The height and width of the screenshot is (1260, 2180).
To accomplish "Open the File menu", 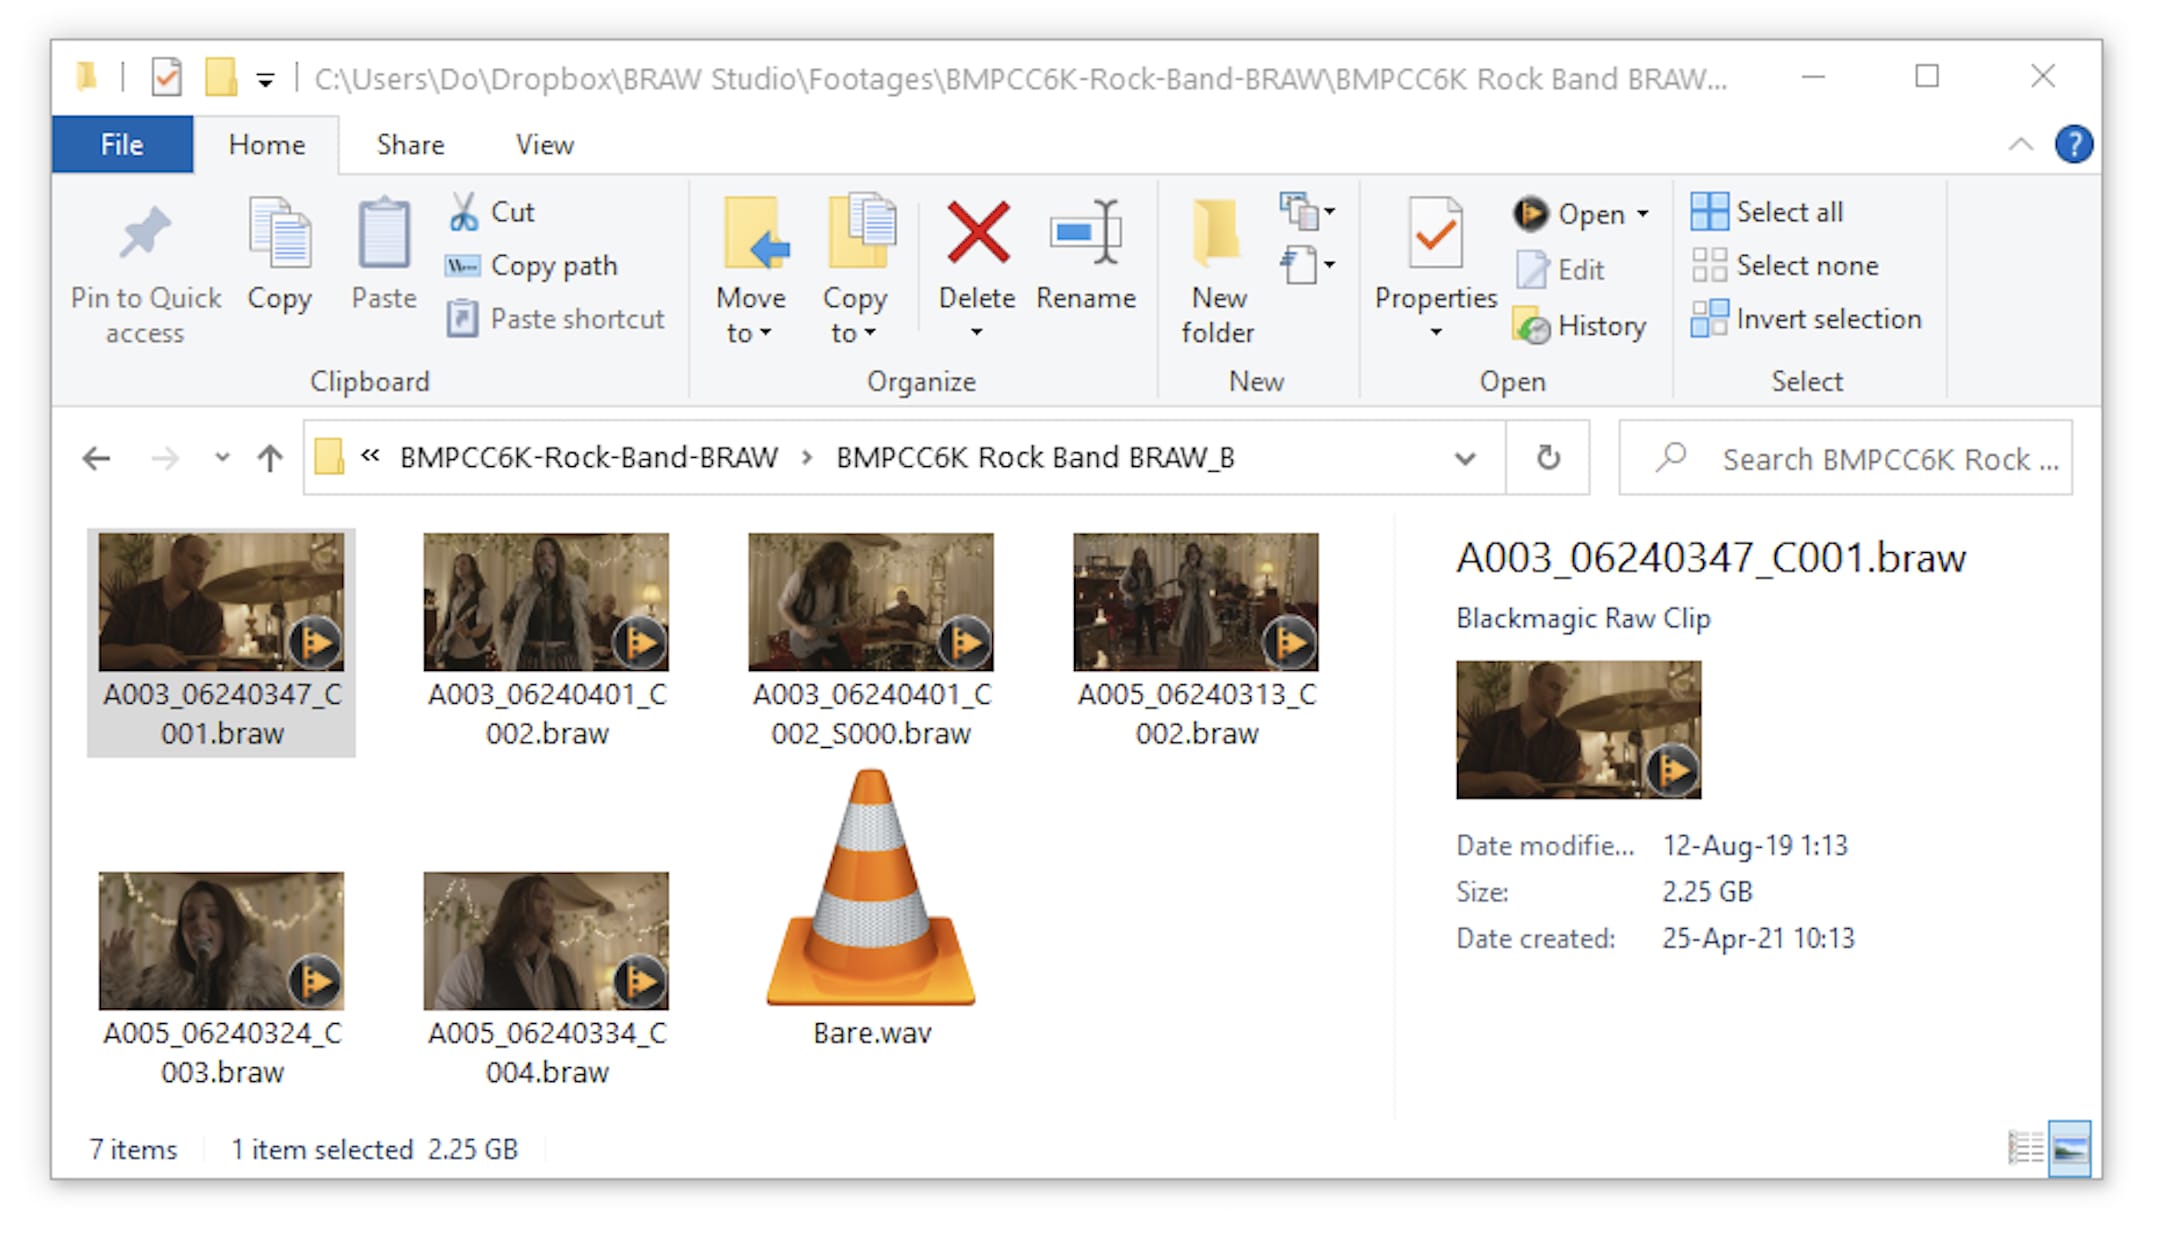I will tap(122, 144).
